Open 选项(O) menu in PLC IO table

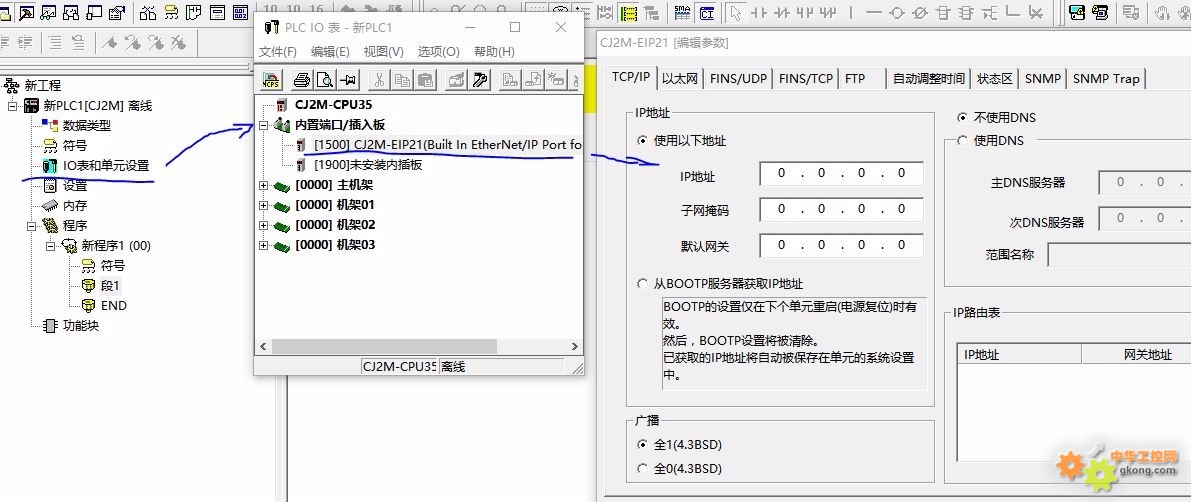tap(438, 52)
